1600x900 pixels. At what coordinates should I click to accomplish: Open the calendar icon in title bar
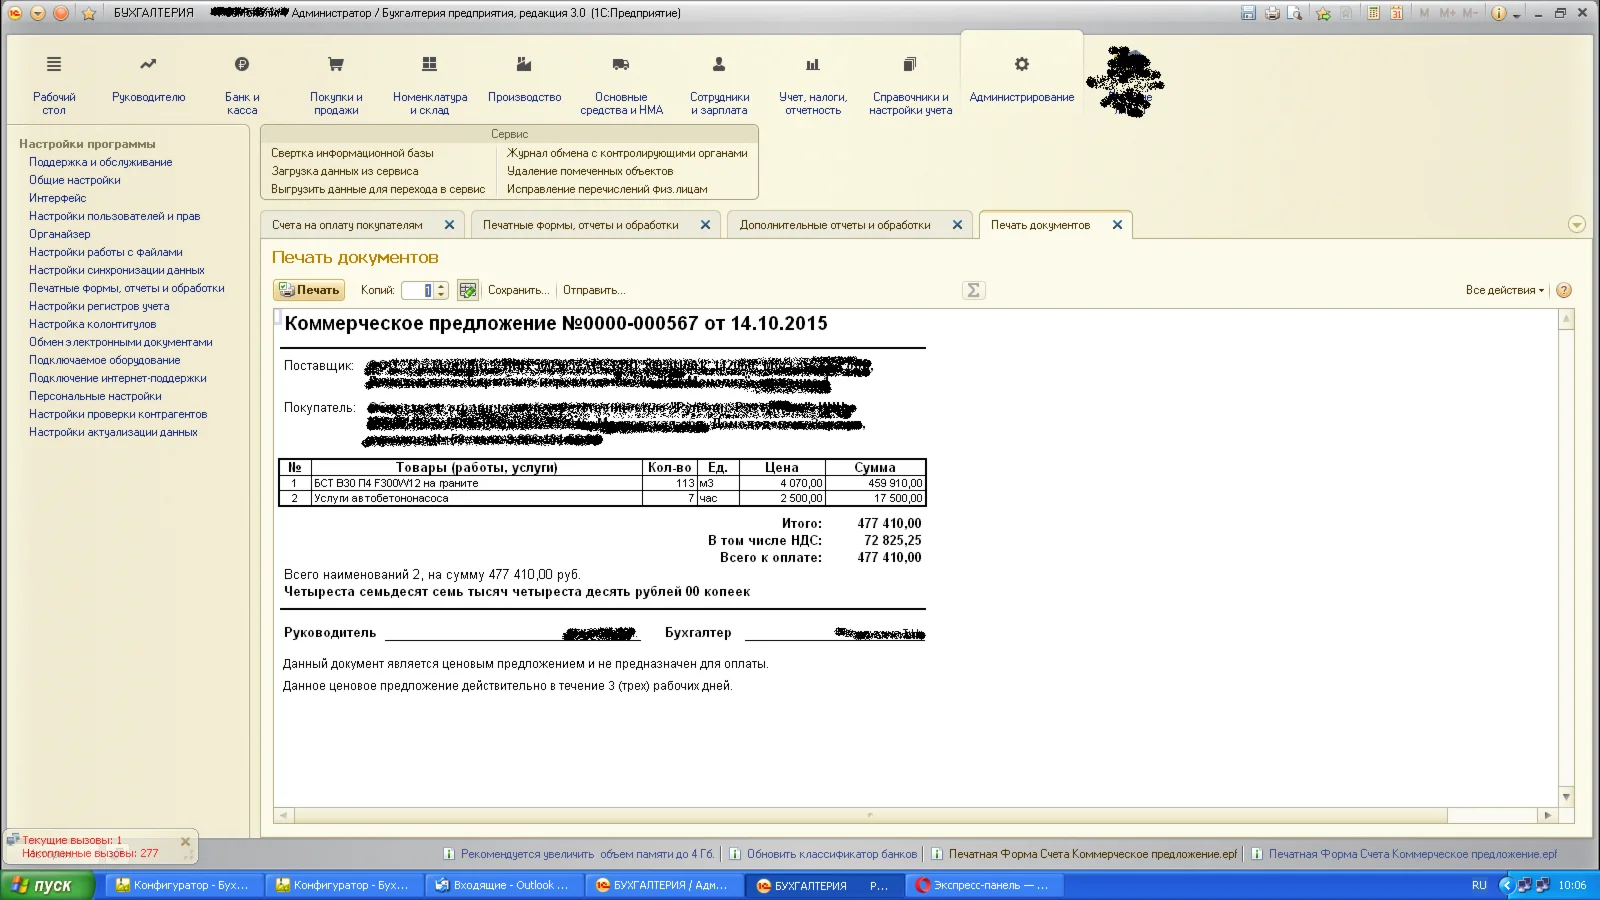pos(1396,13)
